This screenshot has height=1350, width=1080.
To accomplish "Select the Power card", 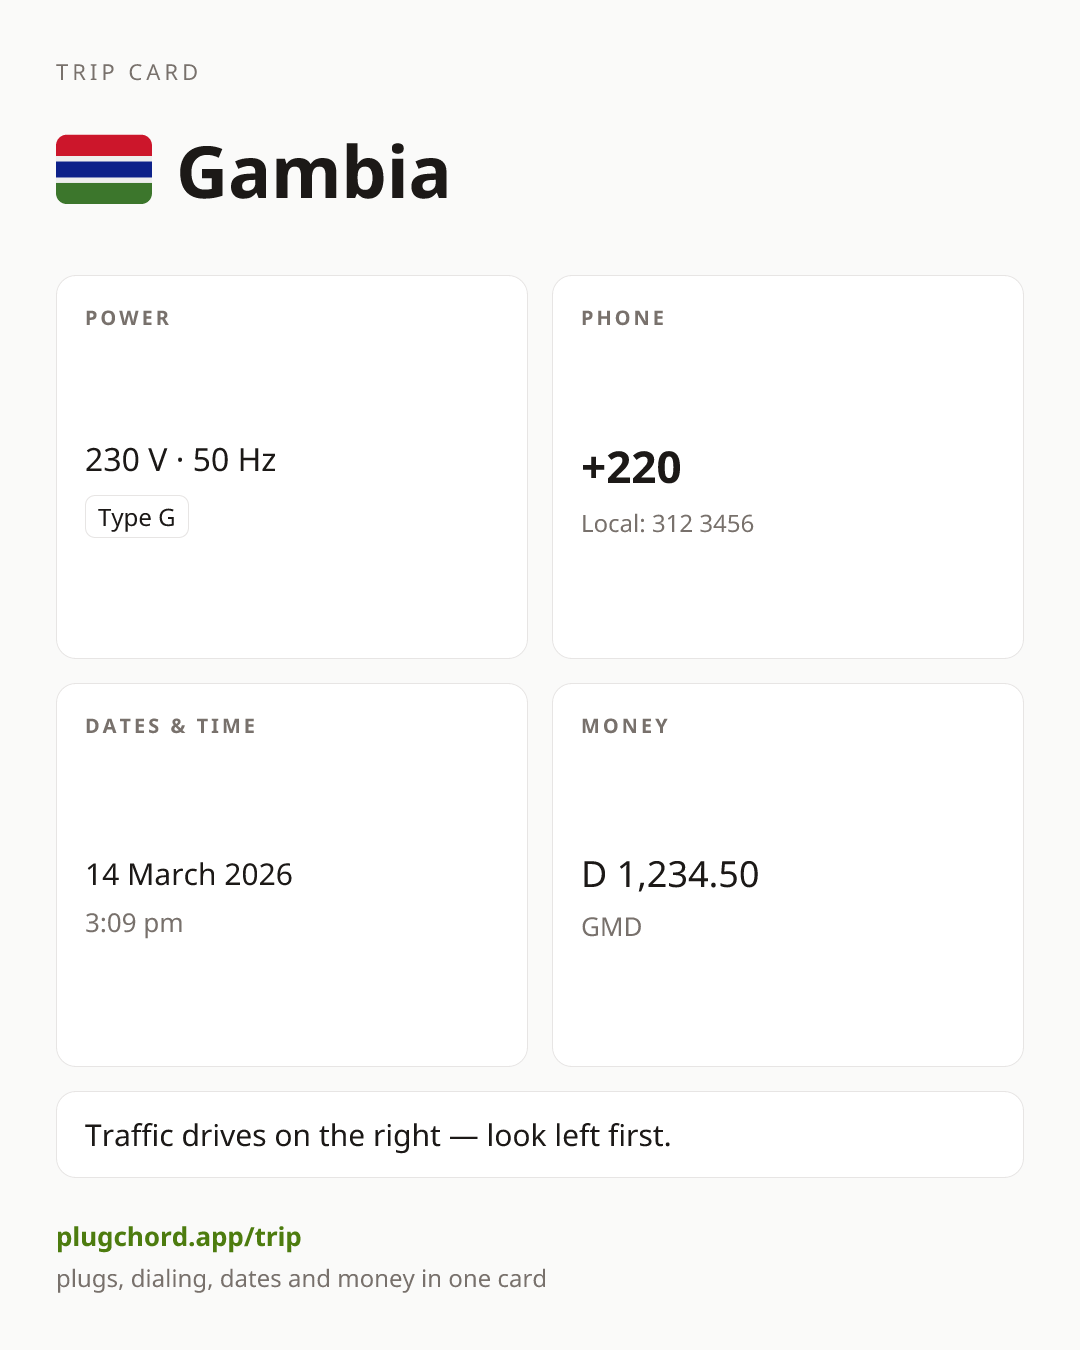I will pyautogui.click(x=292, y=467).
